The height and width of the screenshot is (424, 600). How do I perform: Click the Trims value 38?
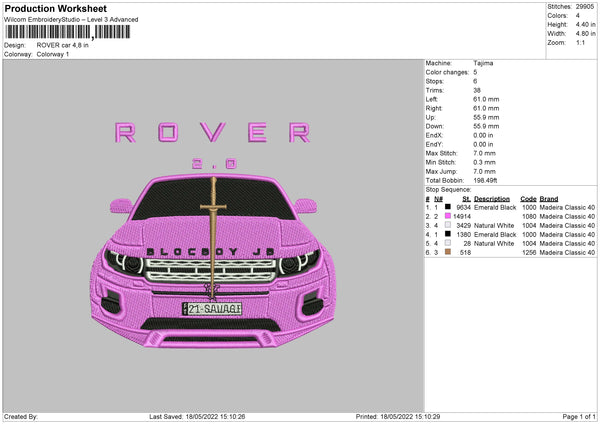pos(477,90)
